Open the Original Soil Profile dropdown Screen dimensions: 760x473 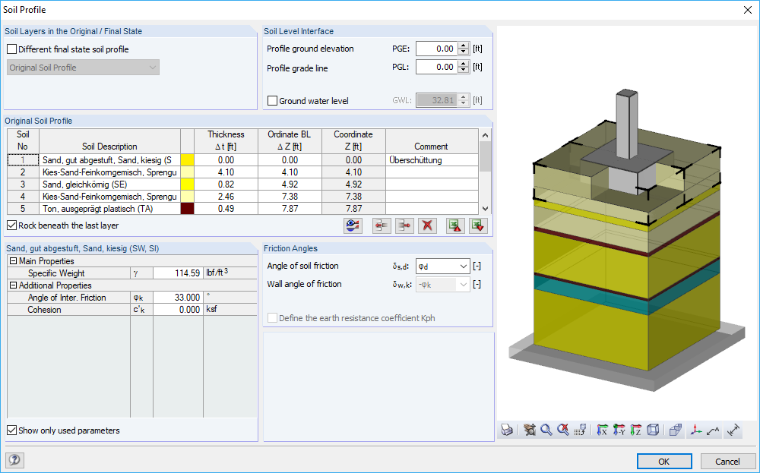pos(83,67)
